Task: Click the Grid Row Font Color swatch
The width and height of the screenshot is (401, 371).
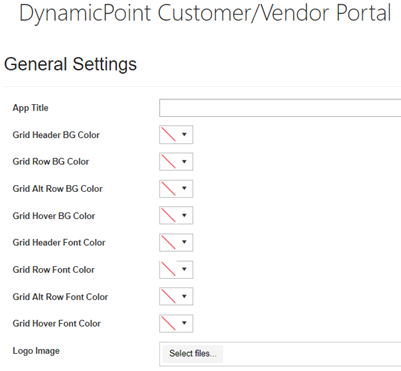Action: click(x=168, y=269)
